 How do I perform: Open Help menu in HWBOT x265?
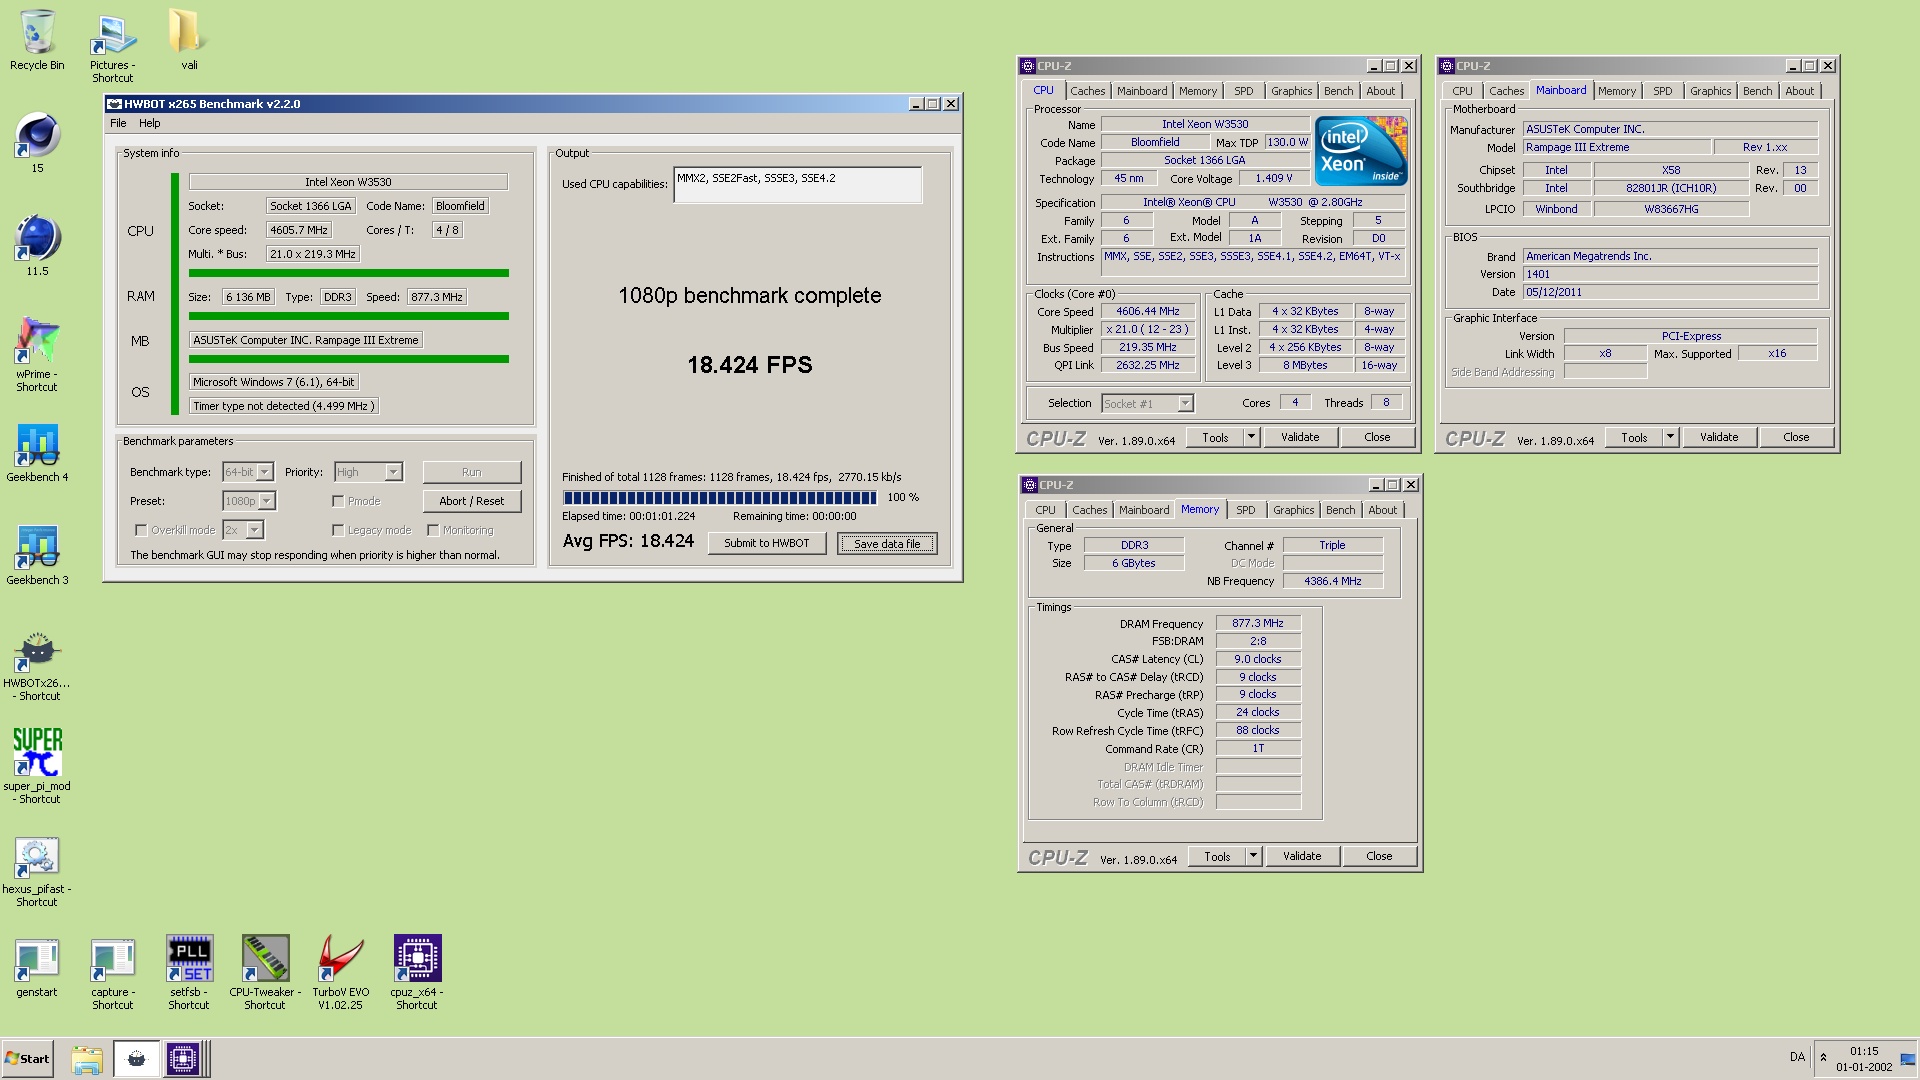149,123
